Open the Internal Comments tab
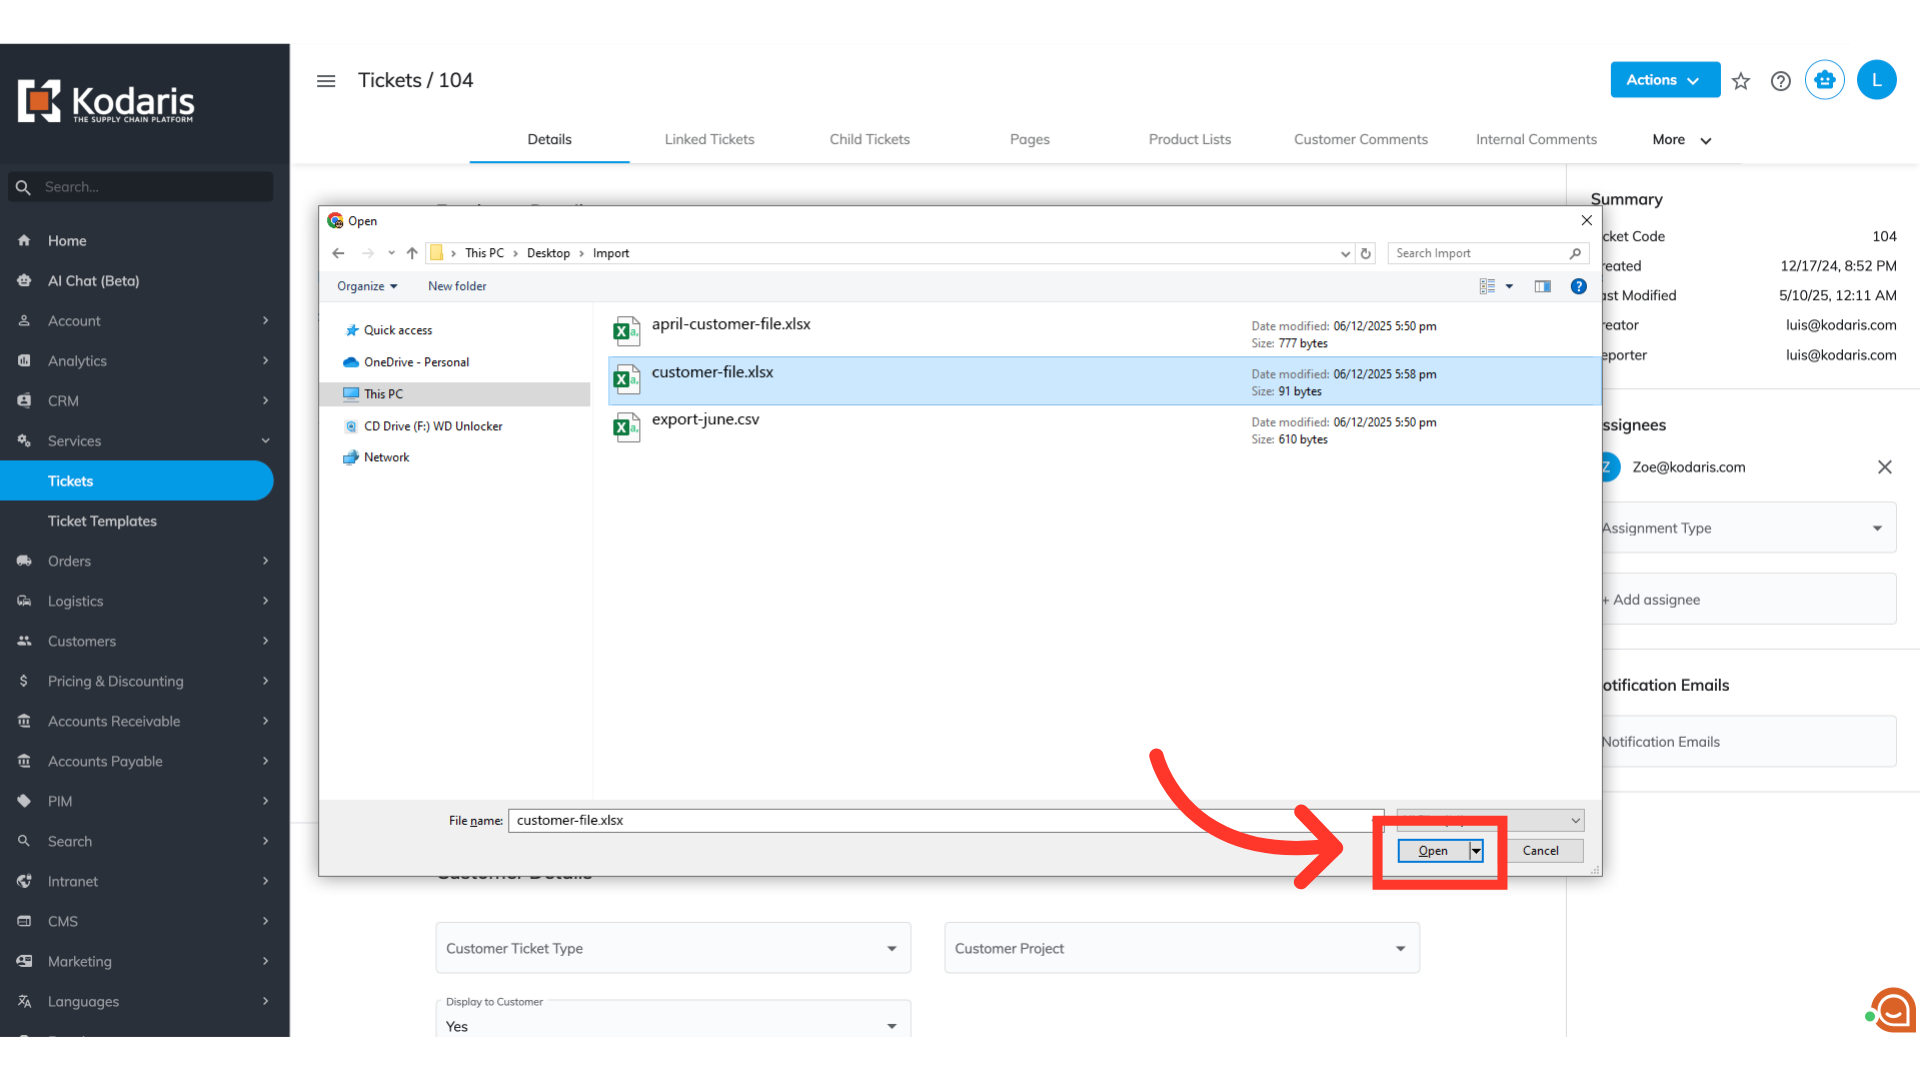This screenshot has height=1080, width=1920. click(x=1536, y=140)
